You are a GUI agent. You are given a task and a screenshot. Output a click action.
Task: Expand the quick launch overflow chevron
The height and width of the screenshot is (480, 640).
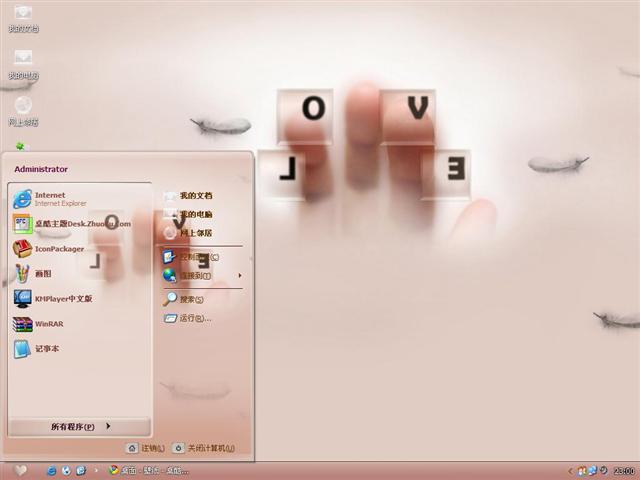coord(96,470)
